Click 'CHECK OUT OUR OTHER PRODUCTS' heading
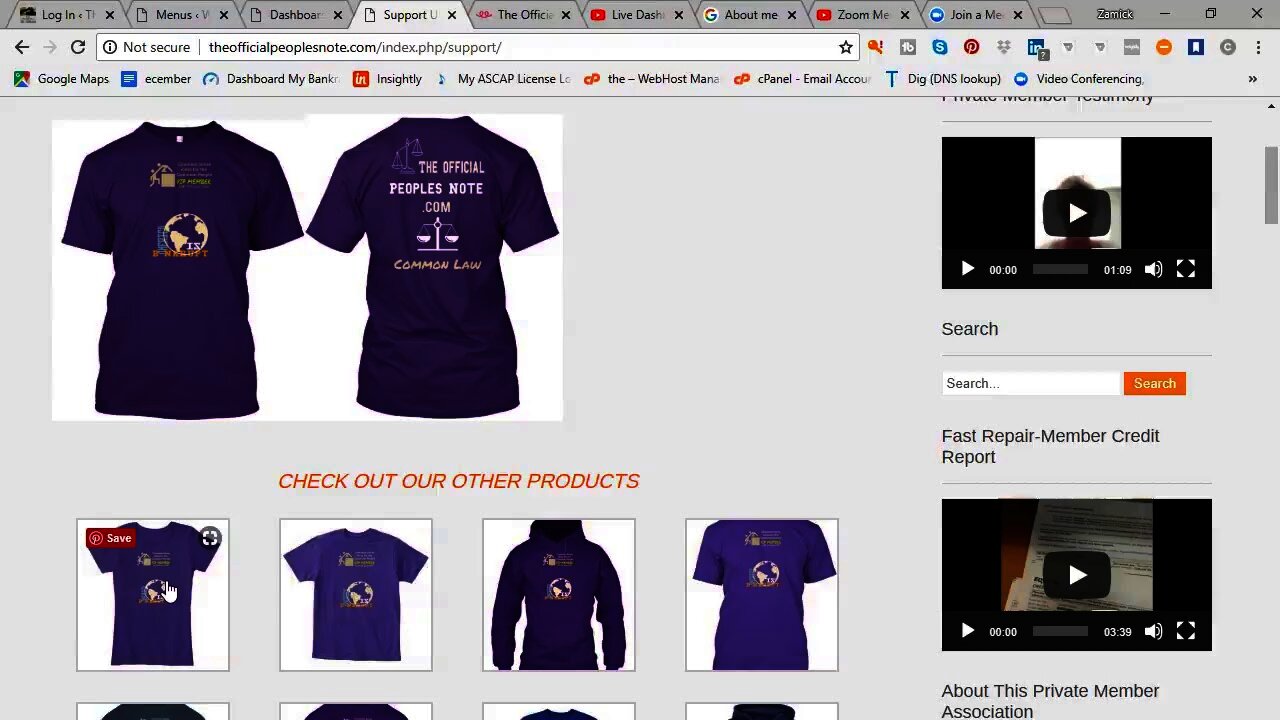 [458, 481]
